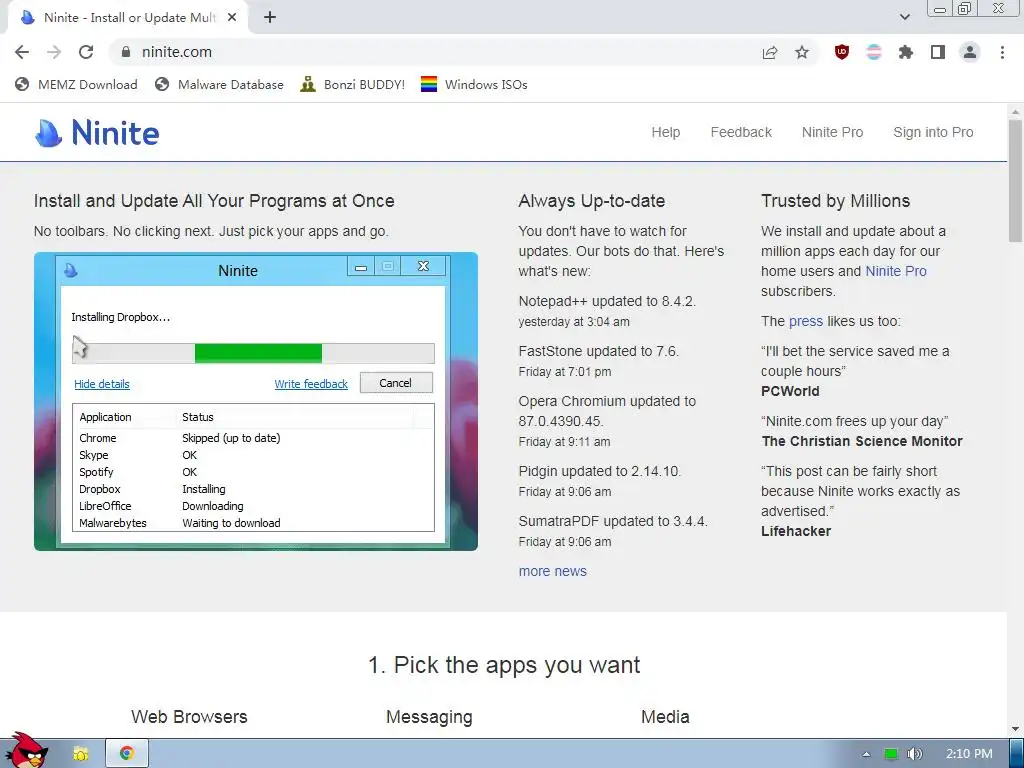1024x768 pixels.
Task: Bookmark this page with the star
Action: tap(802, 52)
